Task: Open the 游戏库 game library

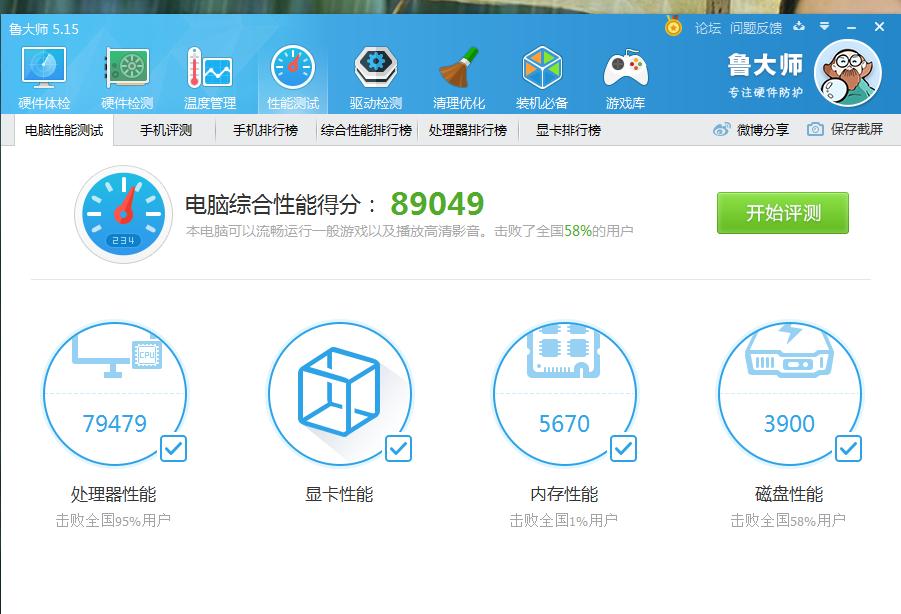Action: point(625,70)
